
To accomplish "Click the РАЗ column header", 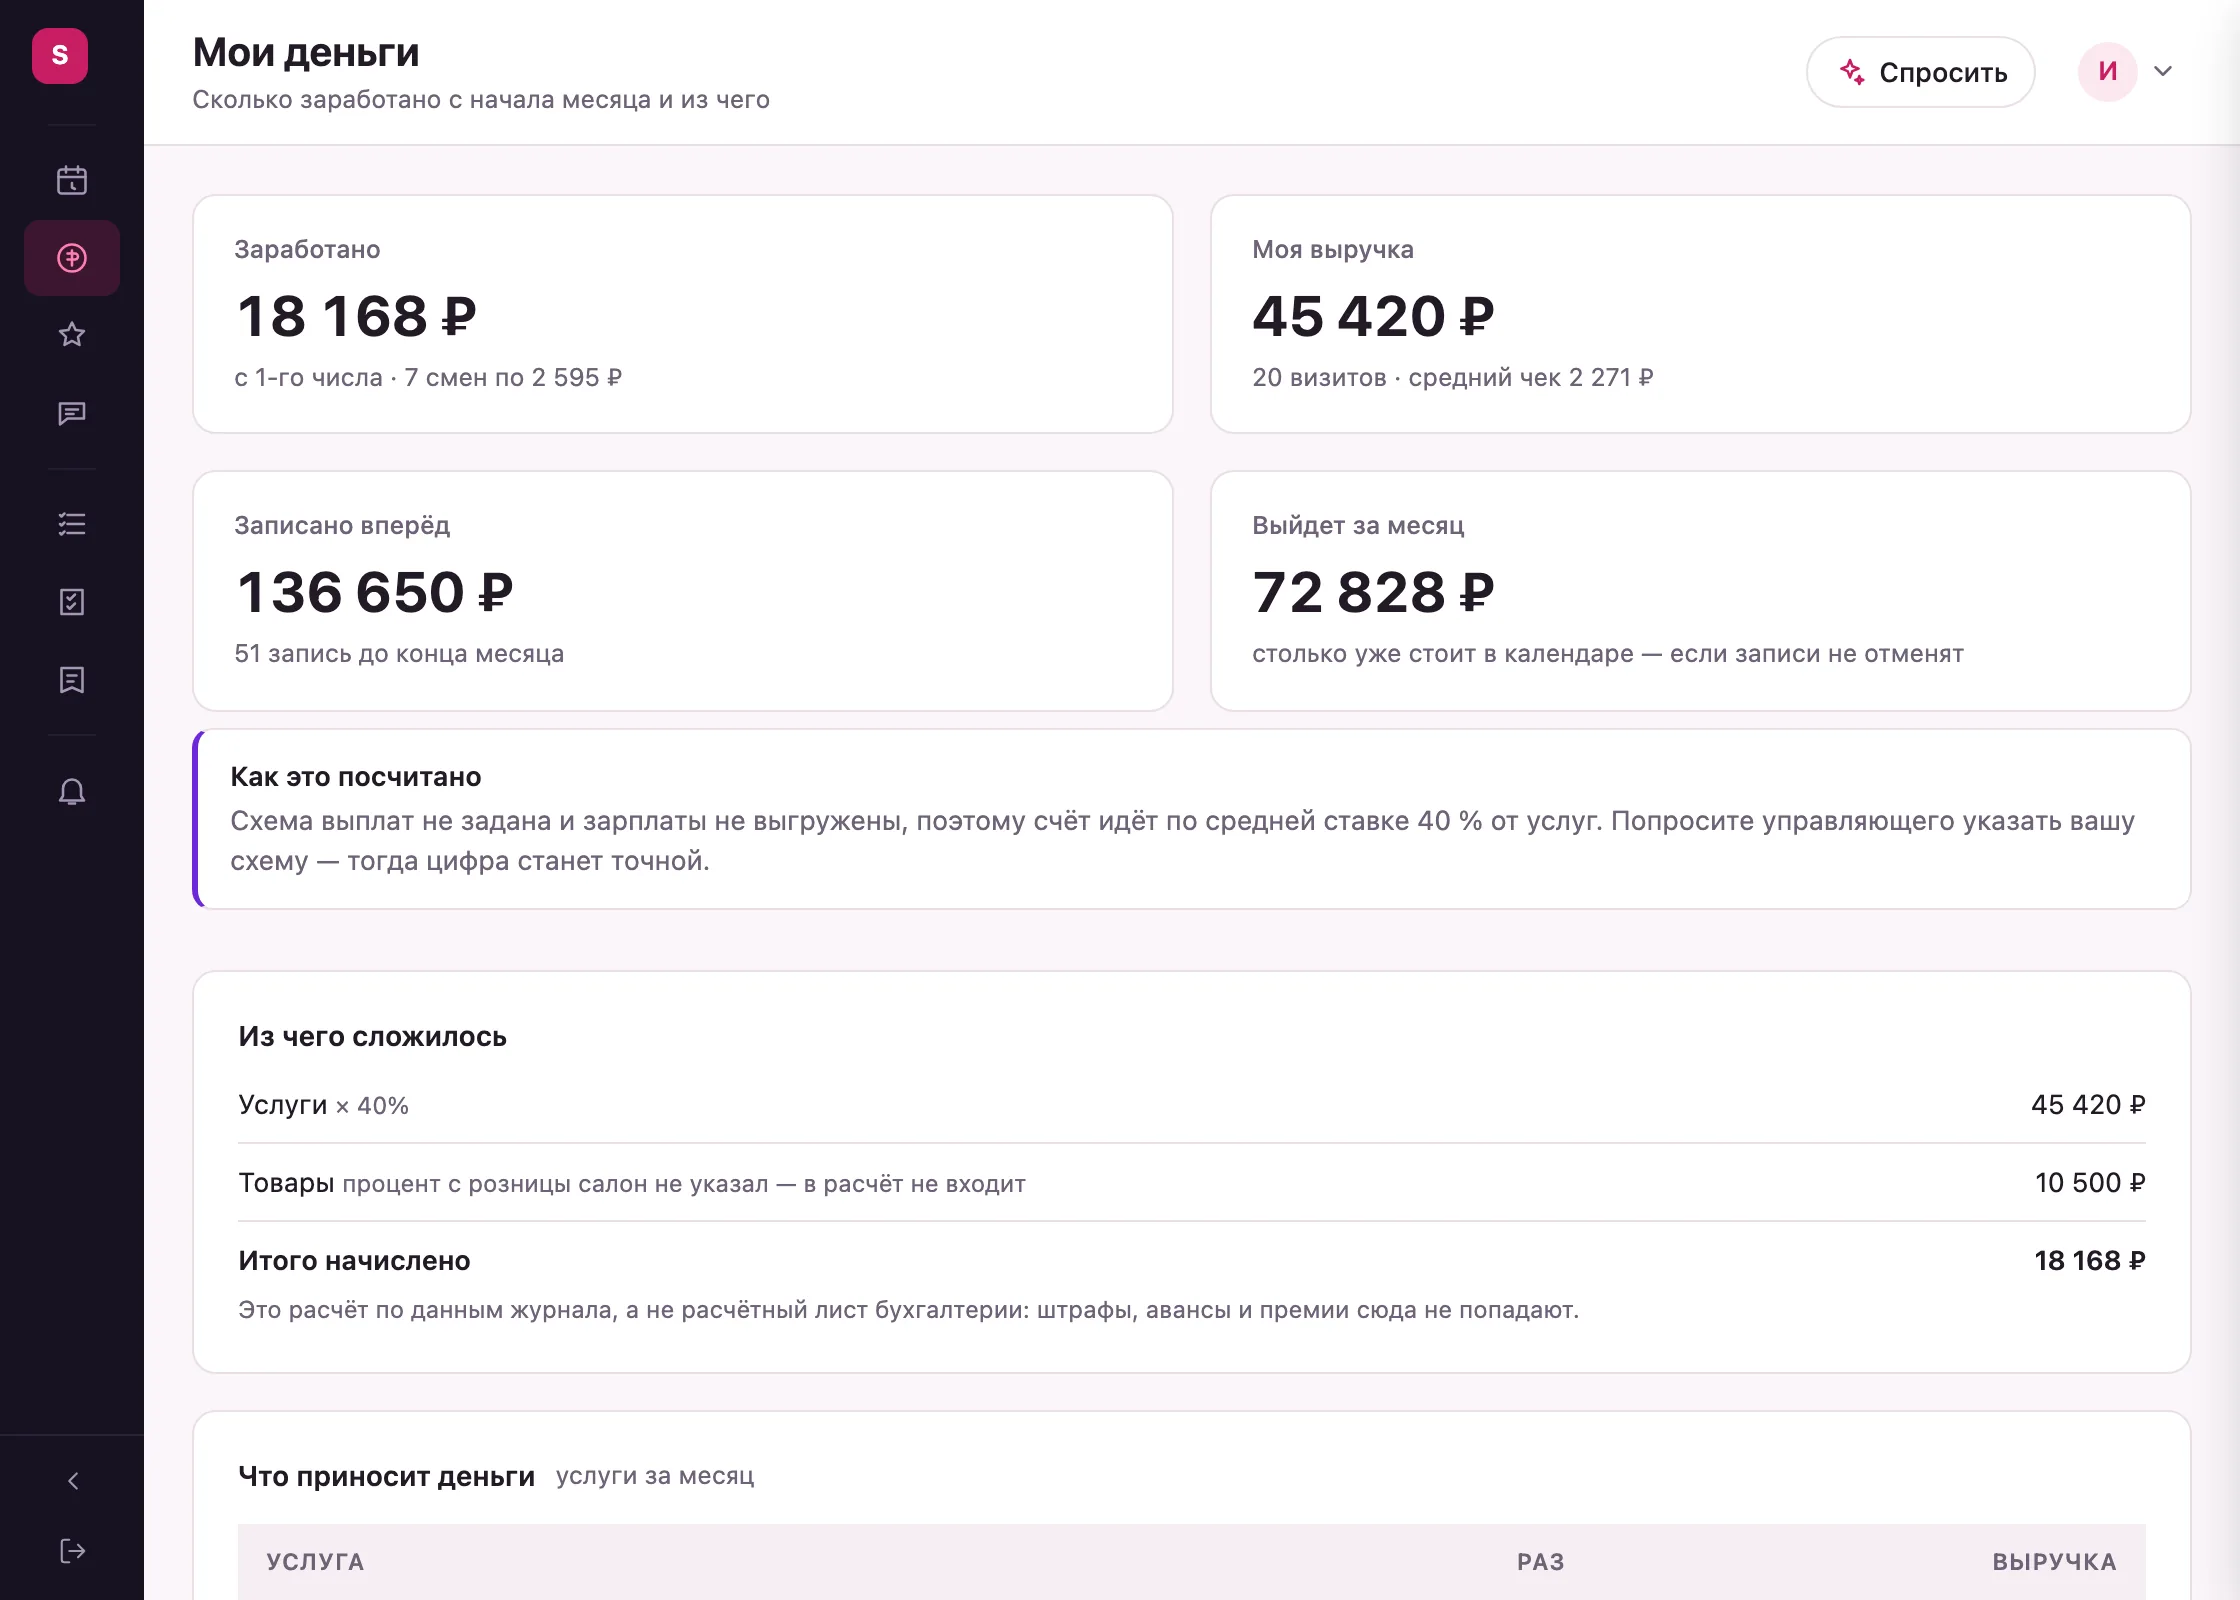I will click(1540, 1562).
